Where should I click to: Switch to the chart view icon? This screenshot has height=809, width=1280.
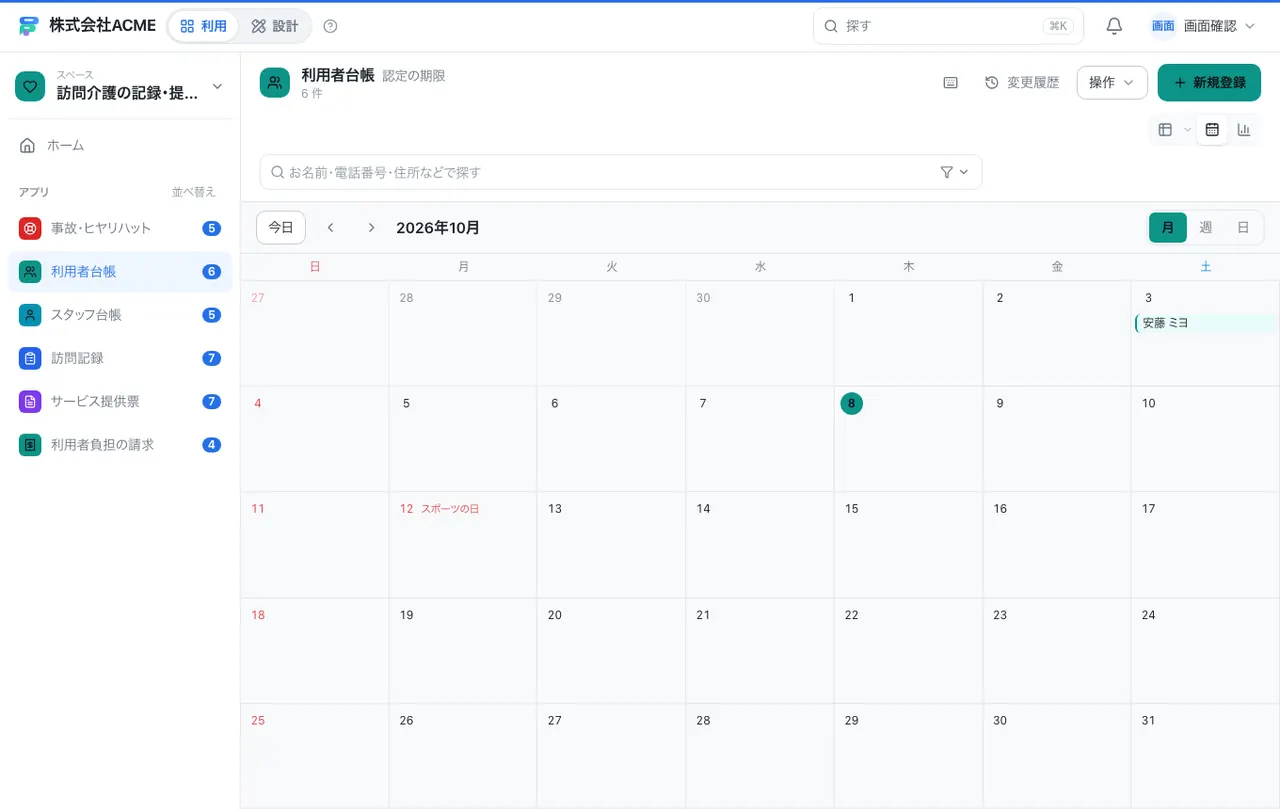1244,129
